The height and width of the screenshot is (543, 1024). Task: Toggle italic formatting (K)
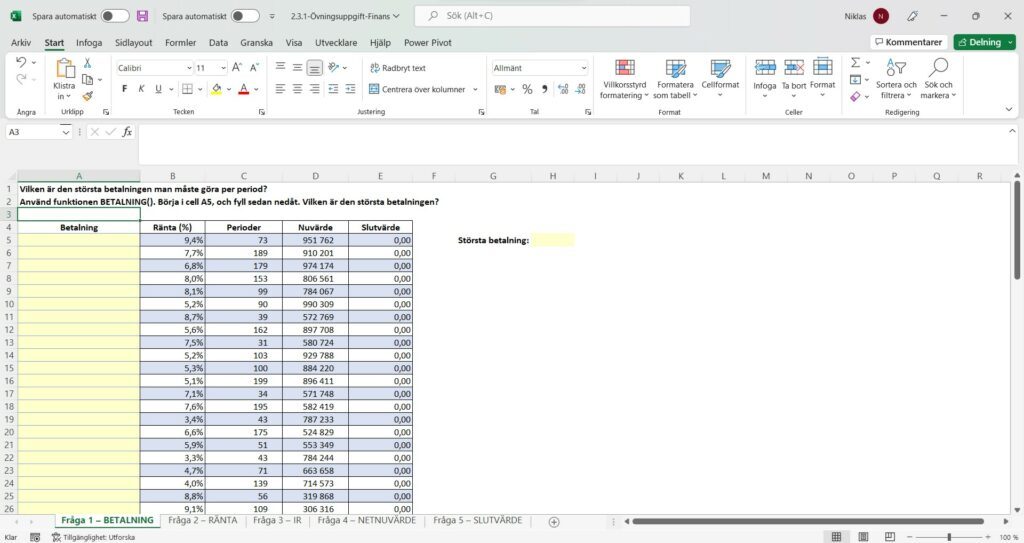pos(141,89)
